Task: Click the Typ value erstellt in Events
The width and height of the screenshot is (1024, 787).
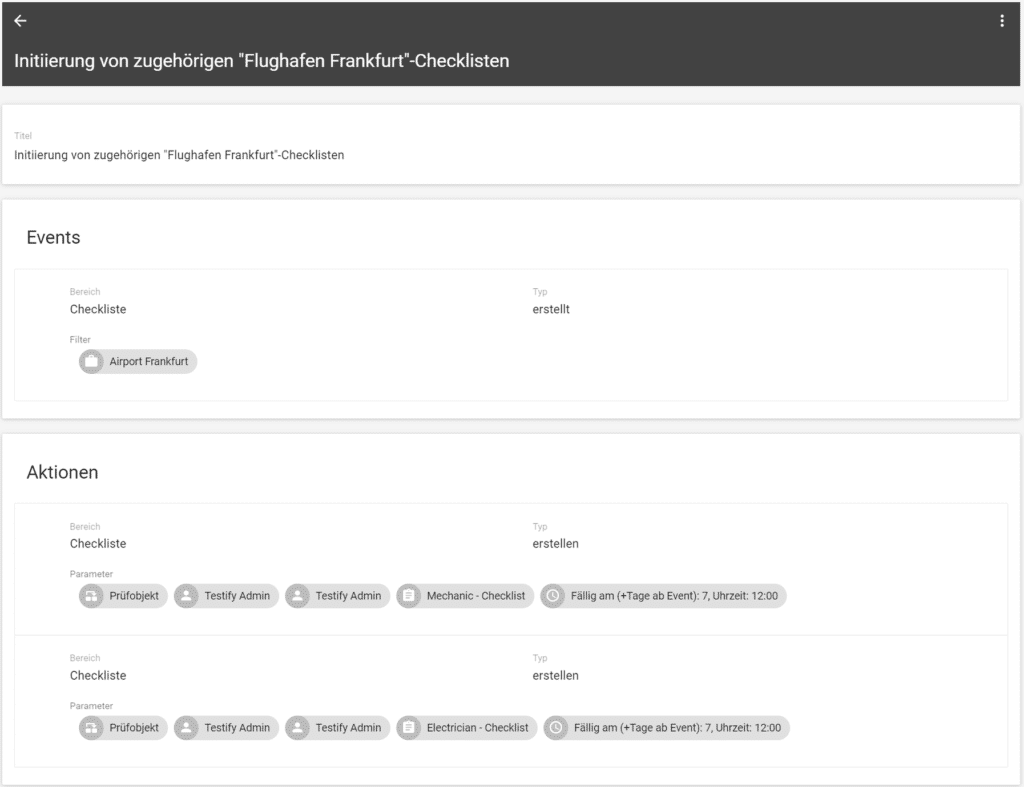Action: (x=551, y=309)
